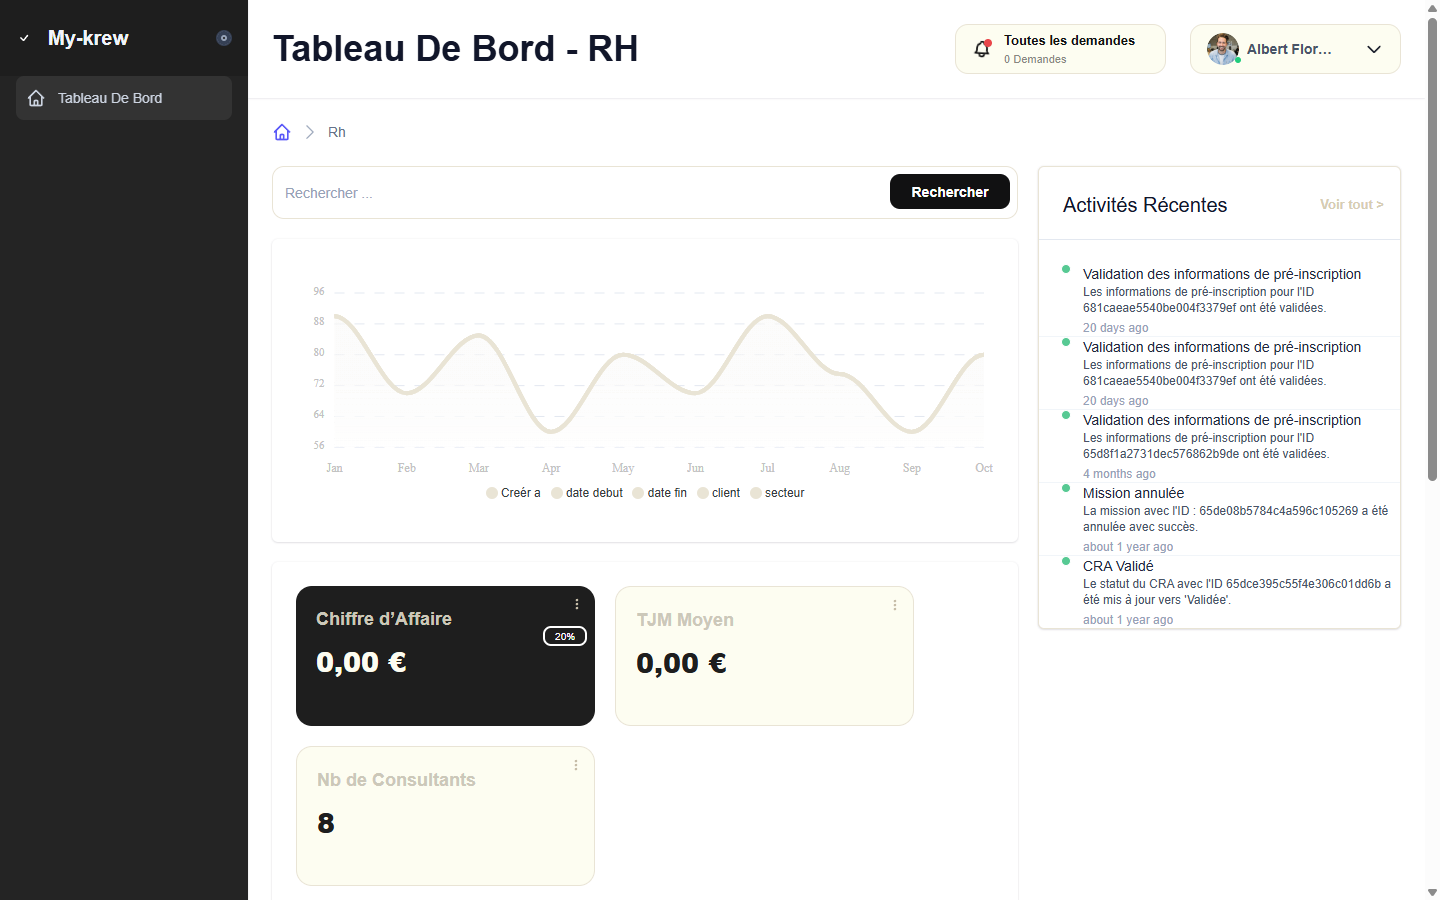Toggle the 'date debut' legend series
1440x900 pixels.
click(587, 493)
